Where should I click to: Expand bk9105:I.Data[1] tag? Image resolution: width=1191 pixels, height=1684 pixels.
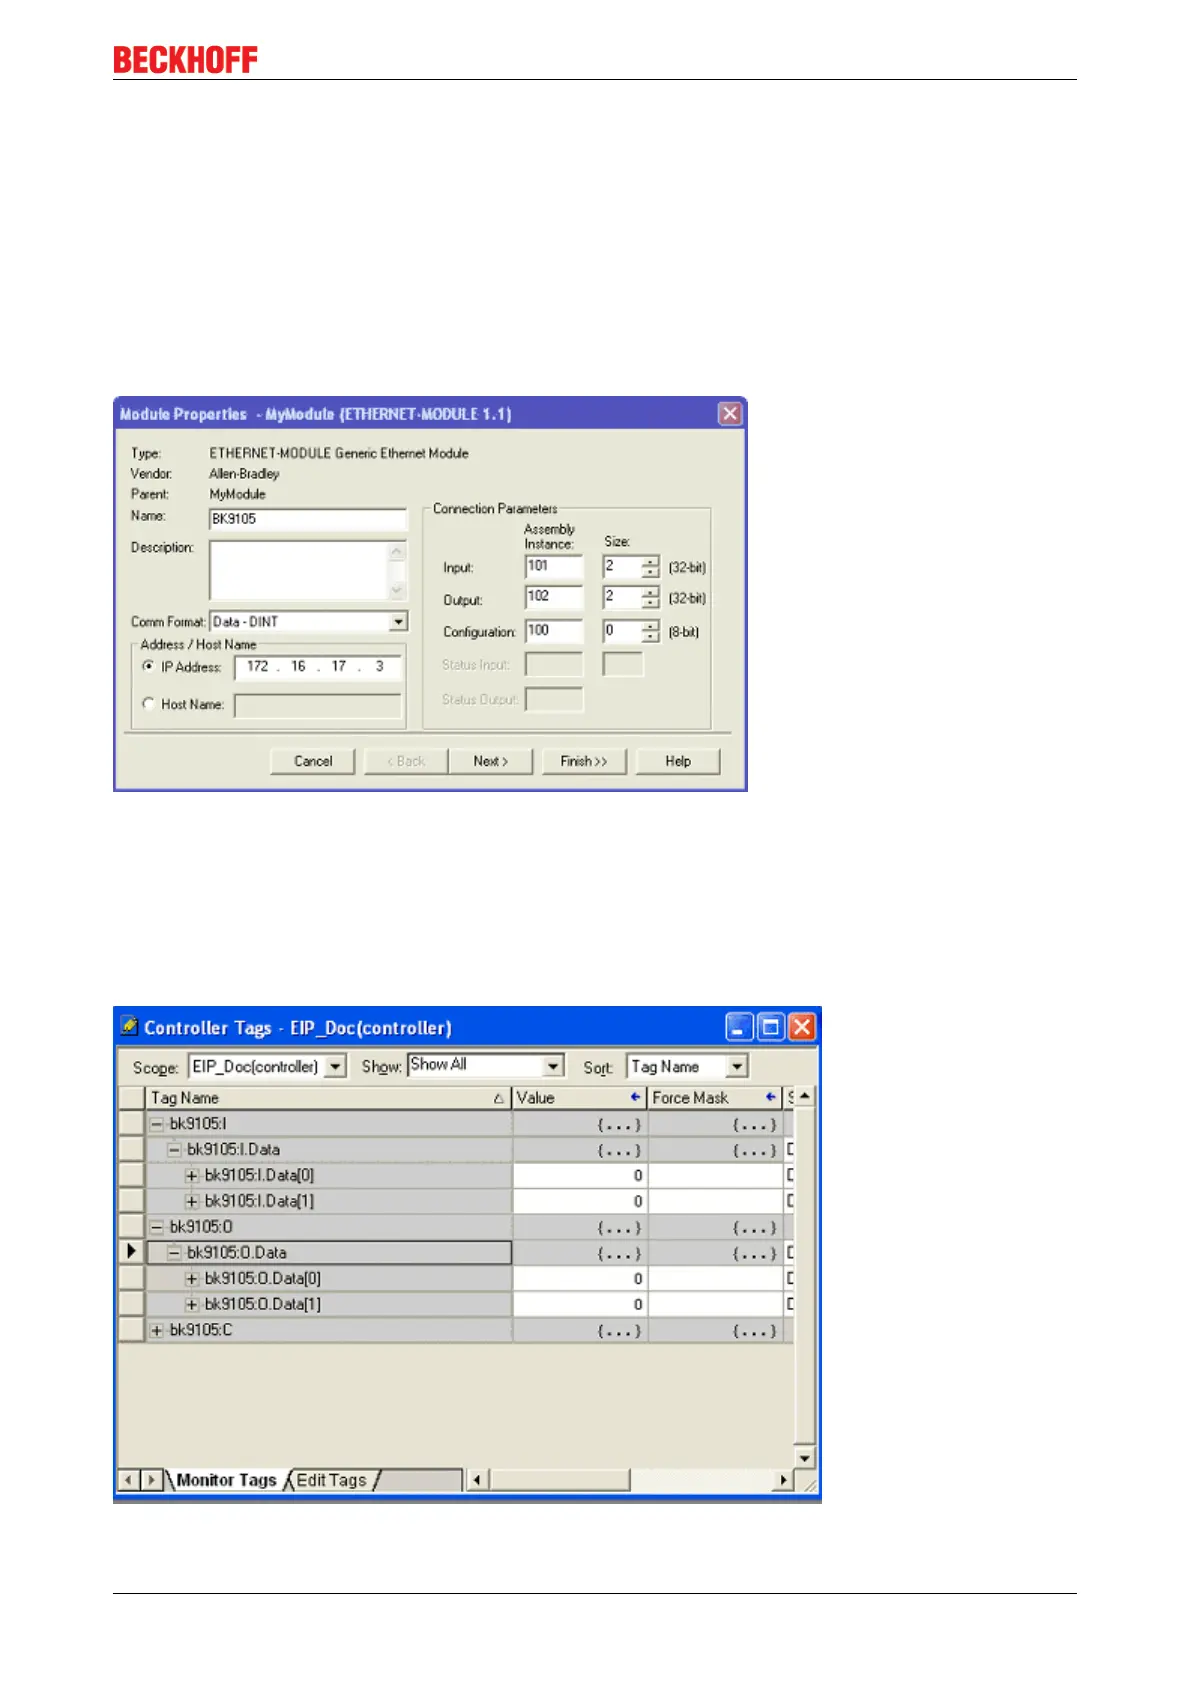point(192,1202)
